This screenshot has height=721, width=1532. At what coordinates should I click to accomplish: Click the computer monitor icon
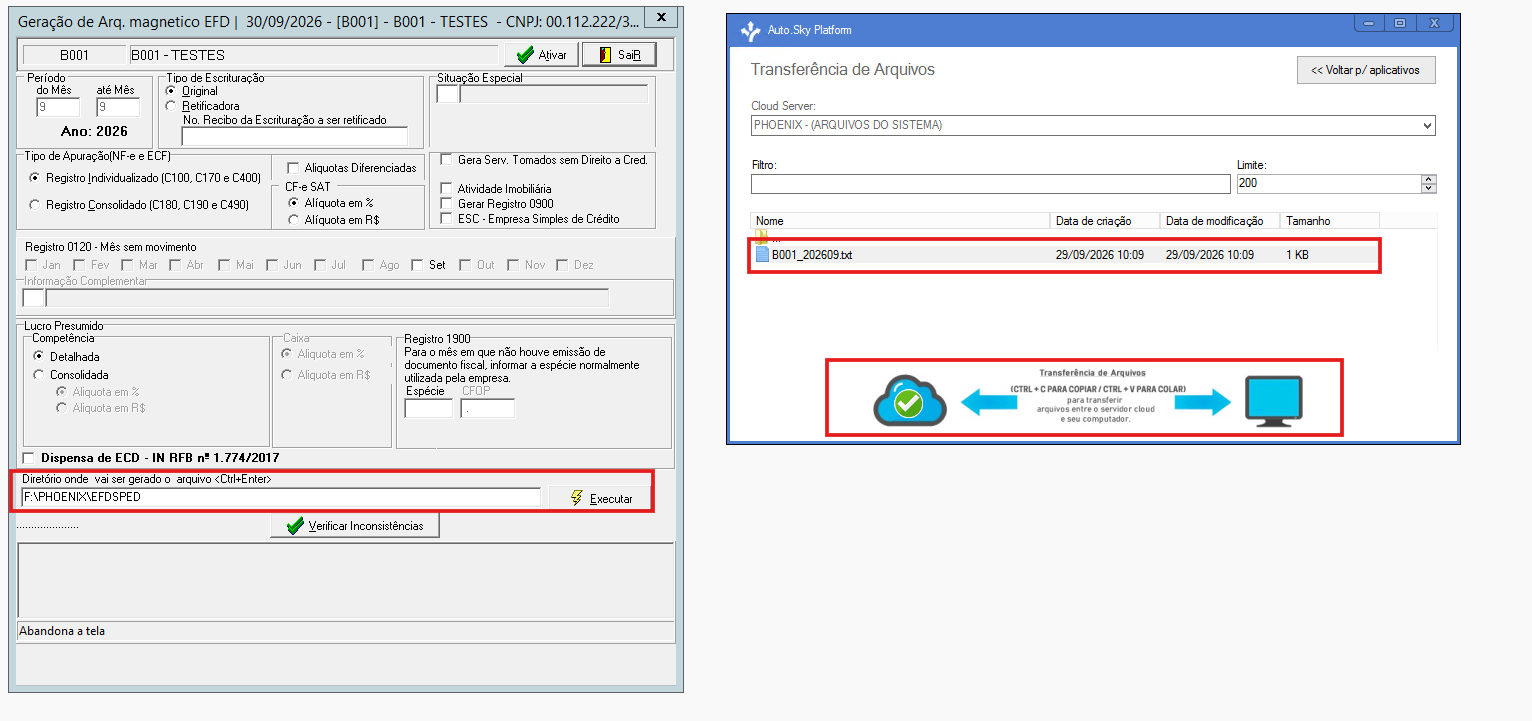point(1272,402)
